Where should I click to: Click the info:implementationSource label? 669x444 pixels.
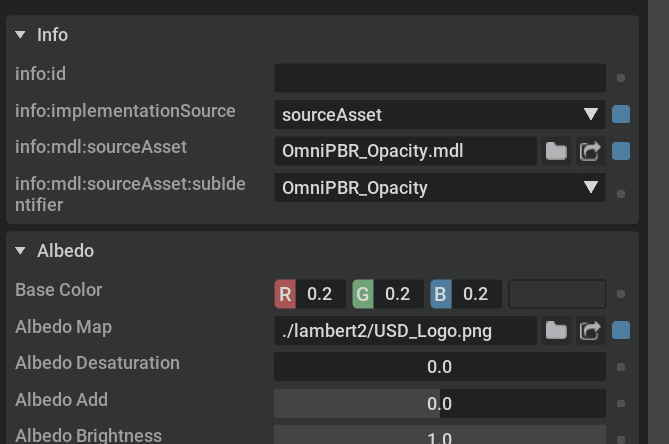(125, 111)
